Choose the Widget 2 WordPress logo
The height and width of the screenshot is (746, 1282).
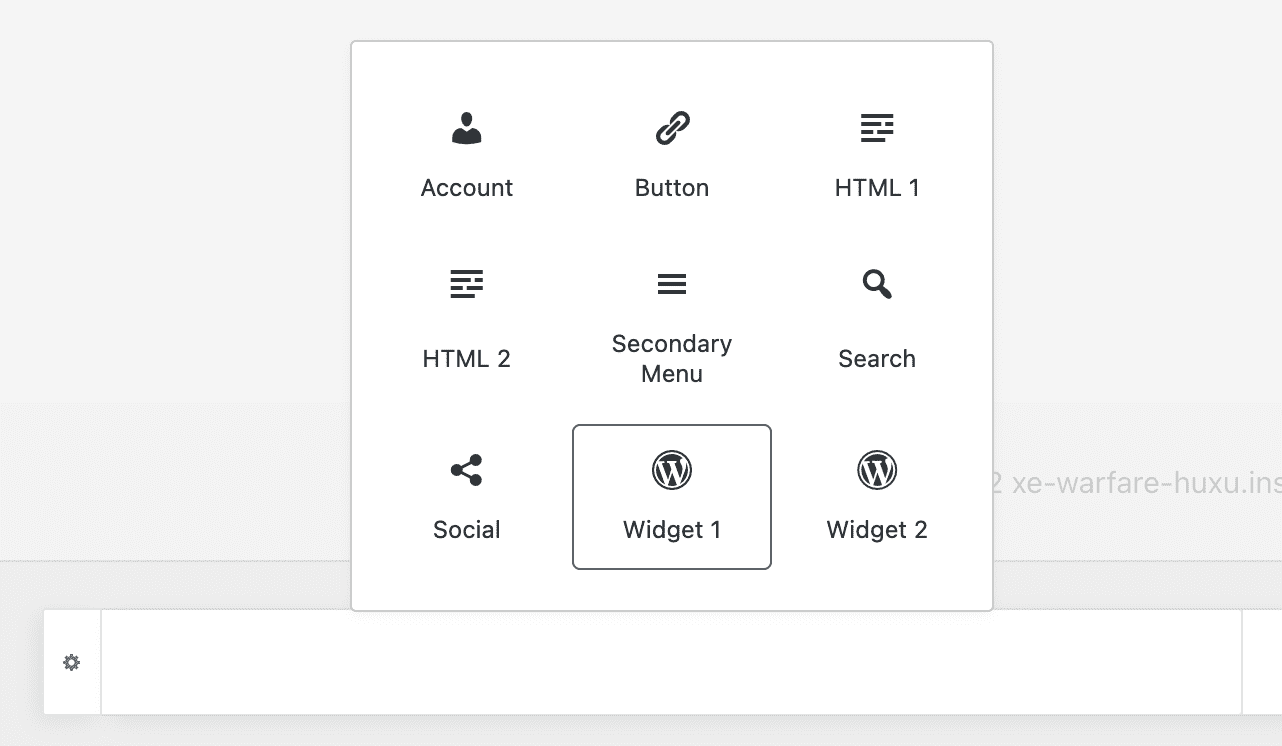(x=877, y=470)
